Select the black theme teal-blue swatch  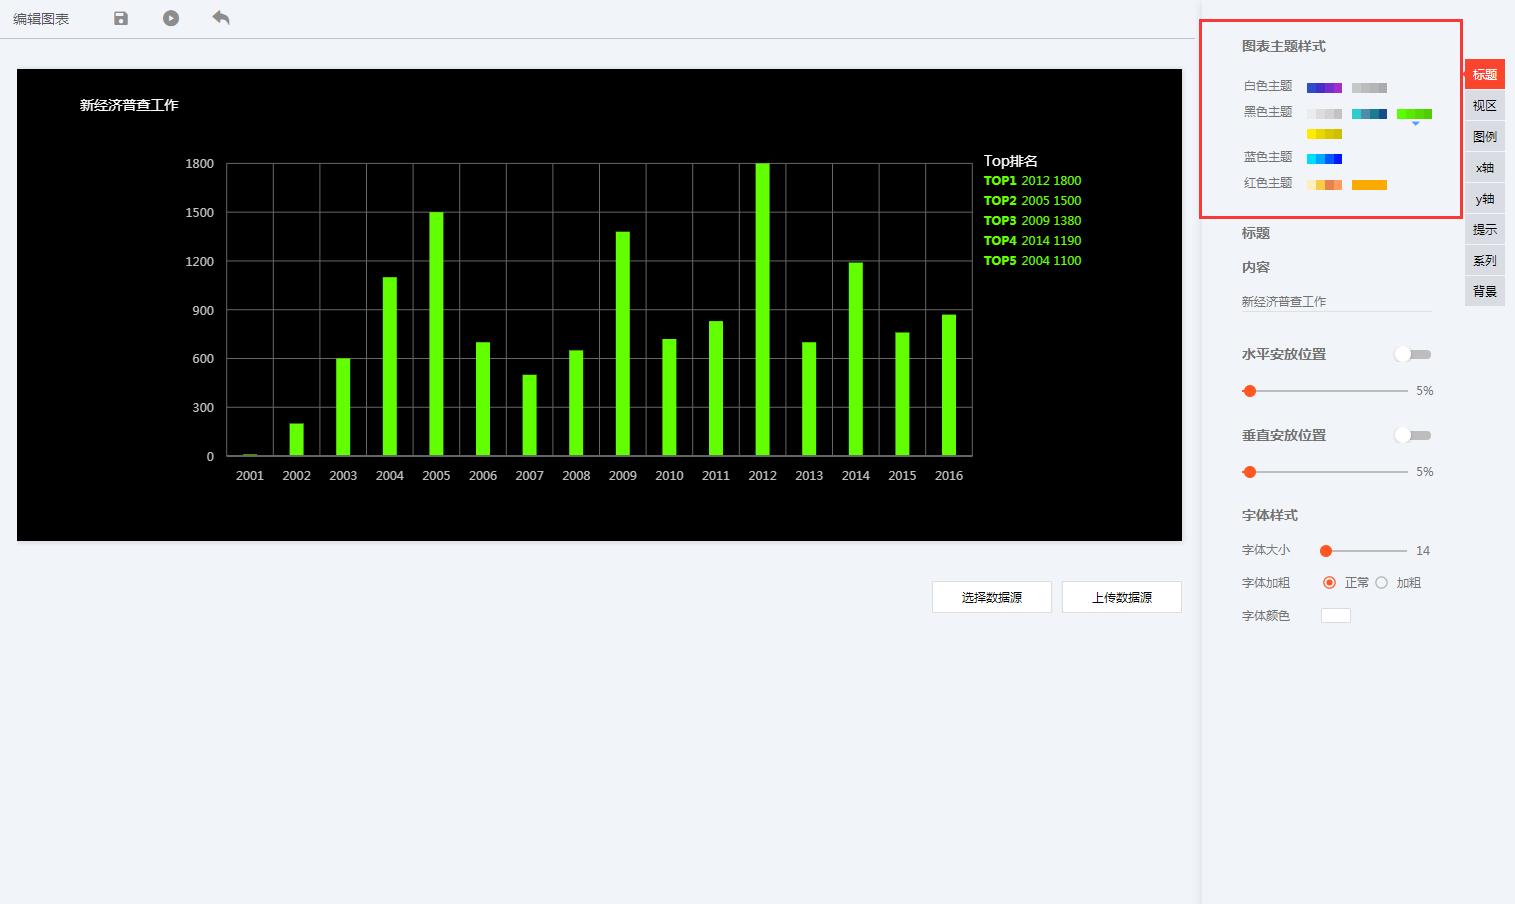(1369, 114)
